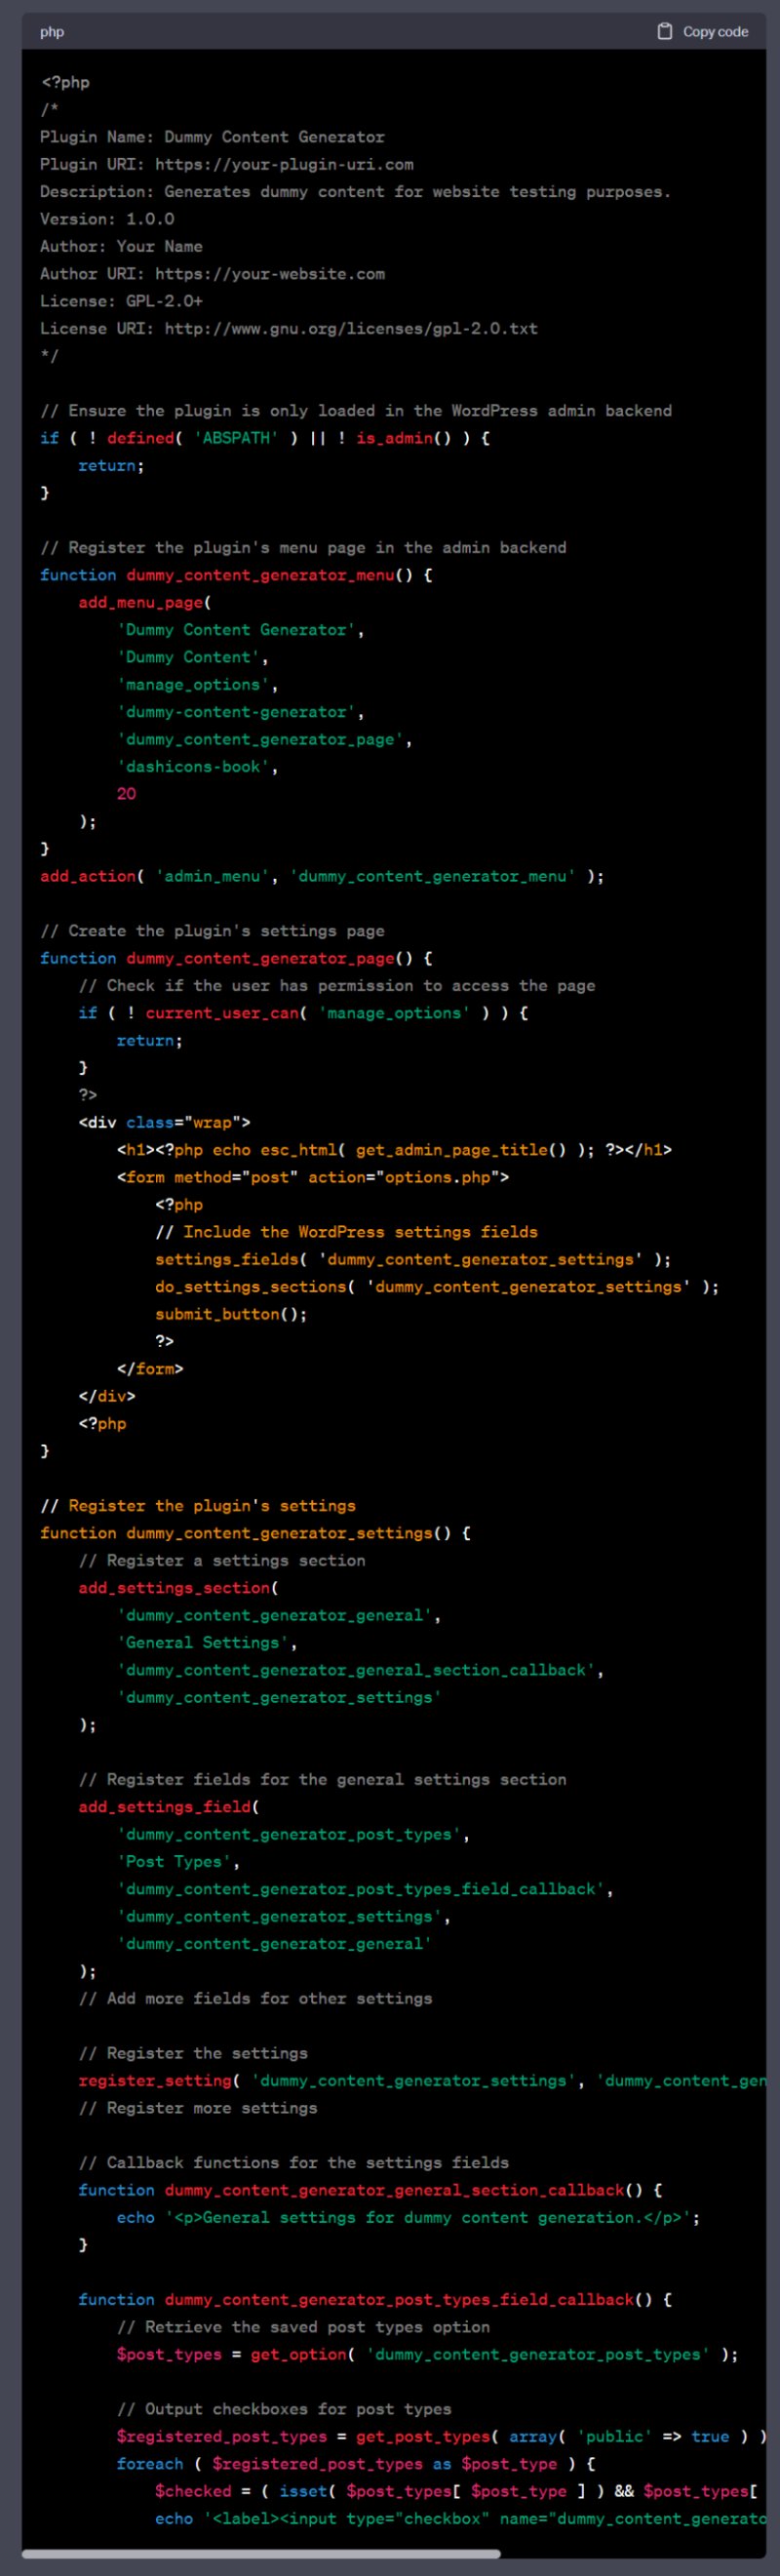Click the 'License: GPL-2.0+' line
Viewport: 780px width, 2576px height.
[x=121, y=301]
